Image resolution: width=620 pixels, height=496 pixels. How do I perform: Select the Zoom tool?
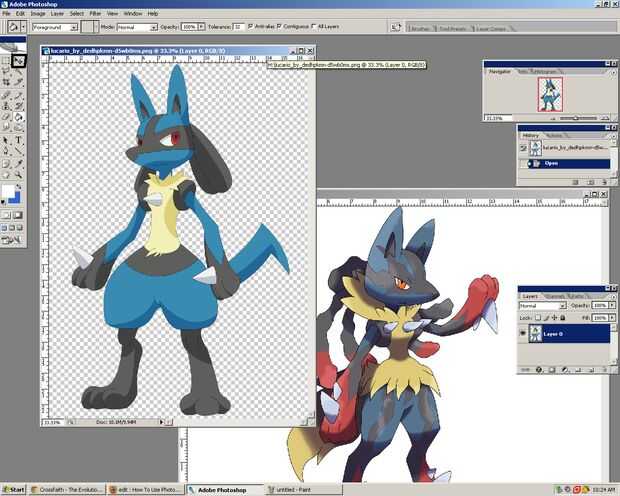pos(18,175)
